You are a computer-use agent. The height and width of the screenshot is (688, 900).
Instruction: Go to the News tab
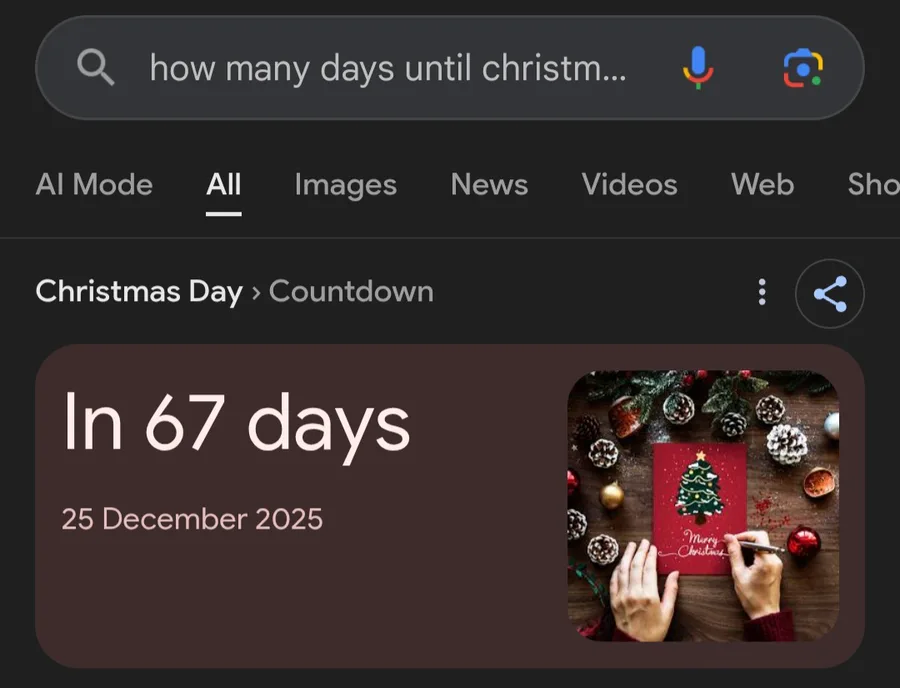[x=489, y=184]
